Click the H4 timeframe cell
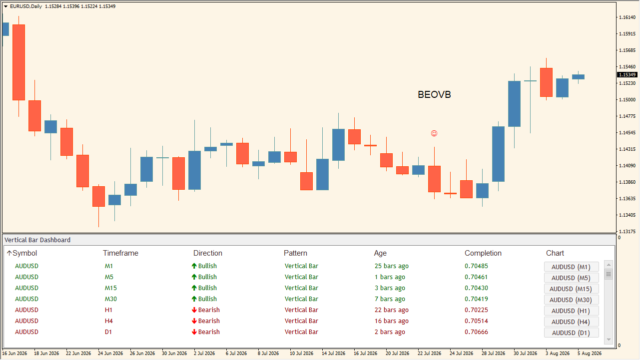The image size is (640, 360). (x=109, y=321)
